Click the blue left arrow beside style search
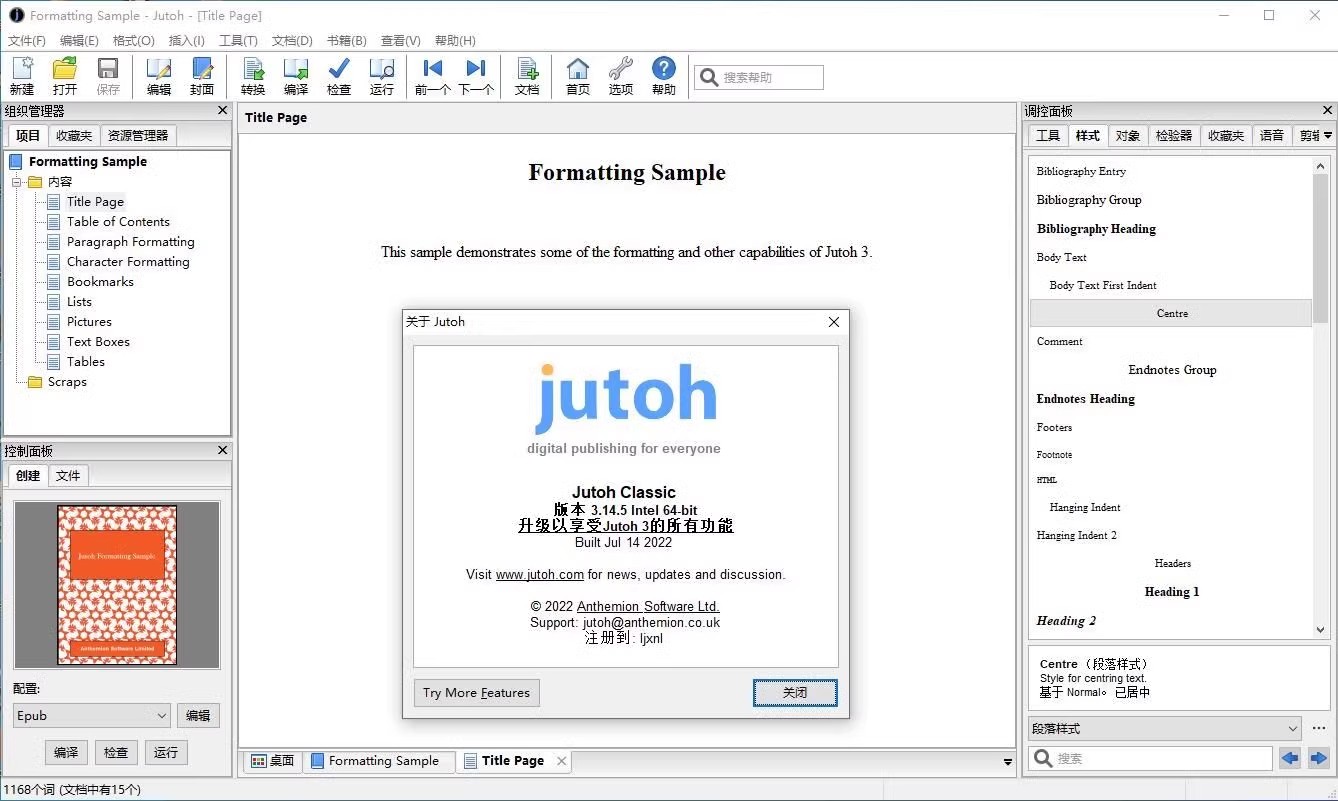Image resolution: width=1338 pixels, height=801 pixels. click(x=1290, y=759)
